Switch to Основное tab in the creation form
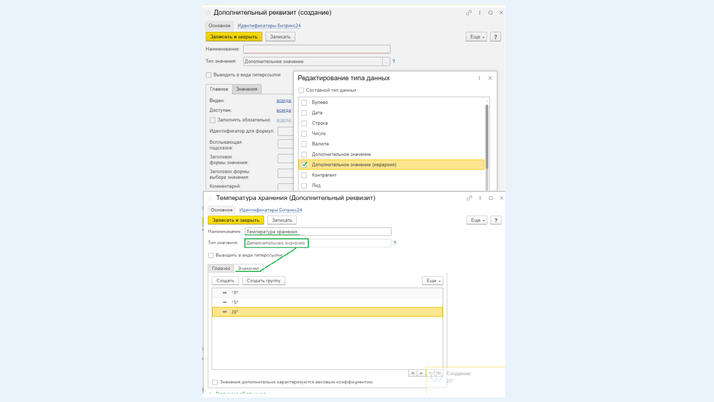 tap(219, 25)
